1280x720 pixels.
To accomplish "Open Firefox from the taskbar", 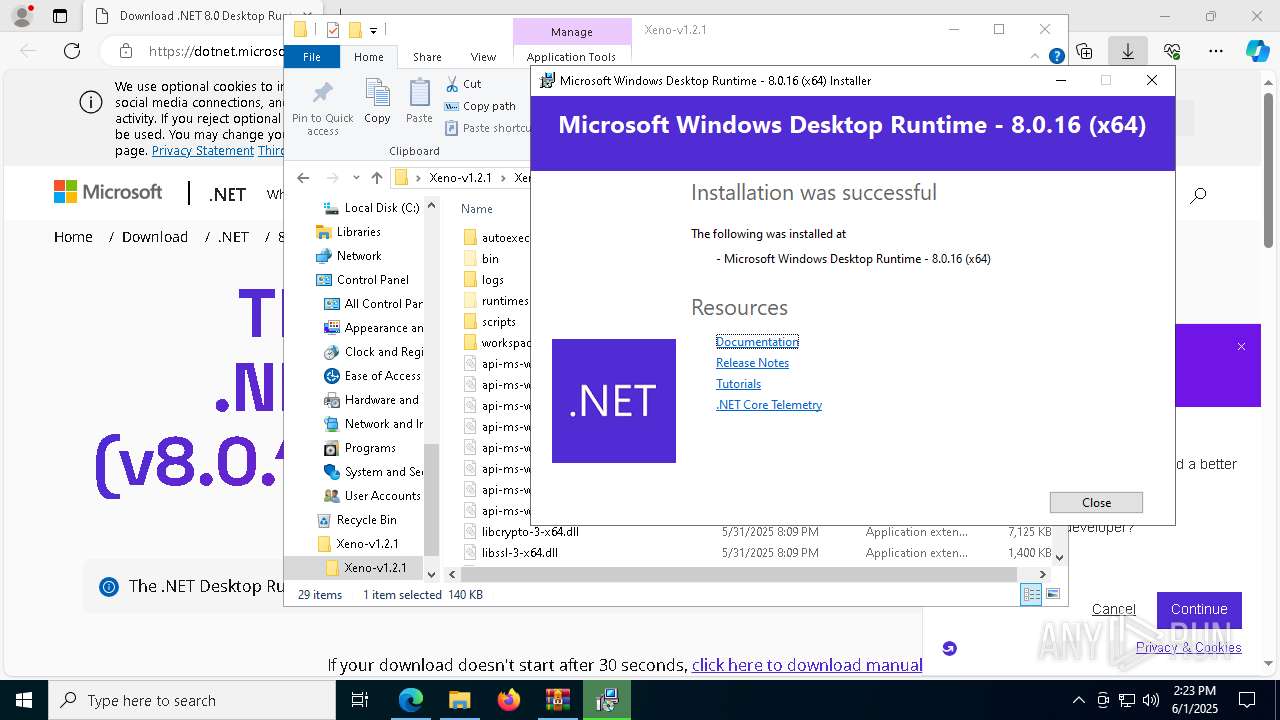I will click(x=509, y=700).
